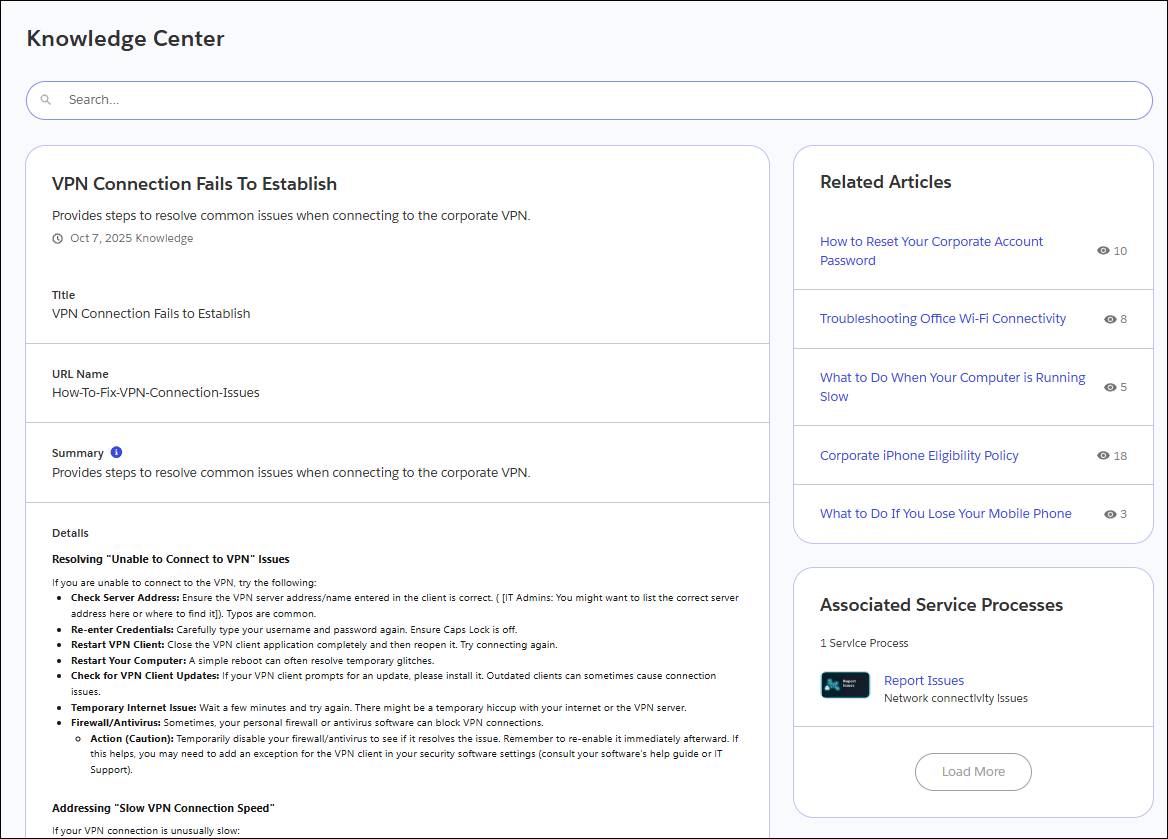This screenshot has height=839, width=1168.
Task: Click the URL Name field label
Action: [x=80, y=374]
